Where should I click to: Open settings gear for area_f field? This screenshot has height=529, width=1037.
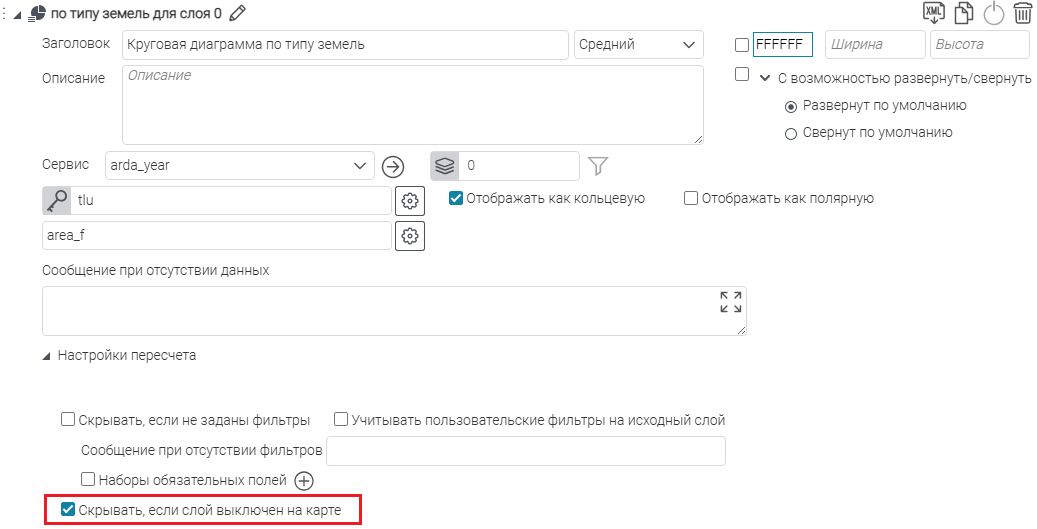(x=410, y=236)
